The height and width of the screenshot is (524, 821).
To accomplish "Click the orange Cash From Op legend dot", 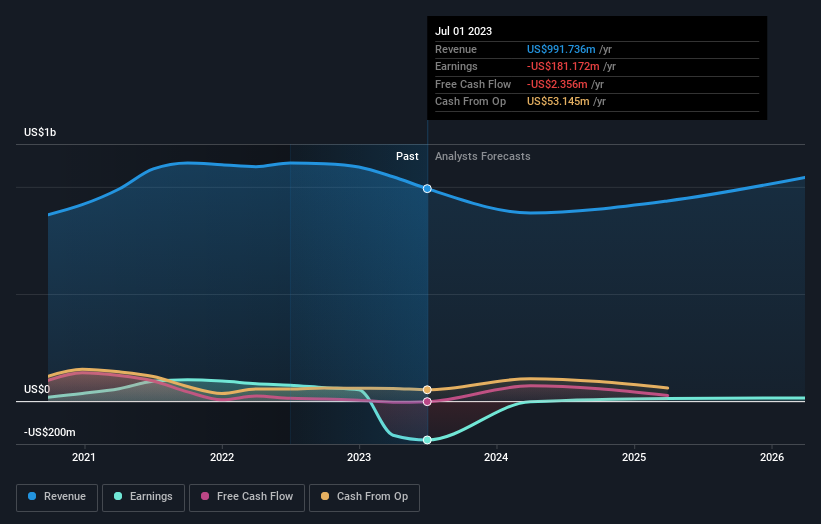I will [x=325, y=496].
